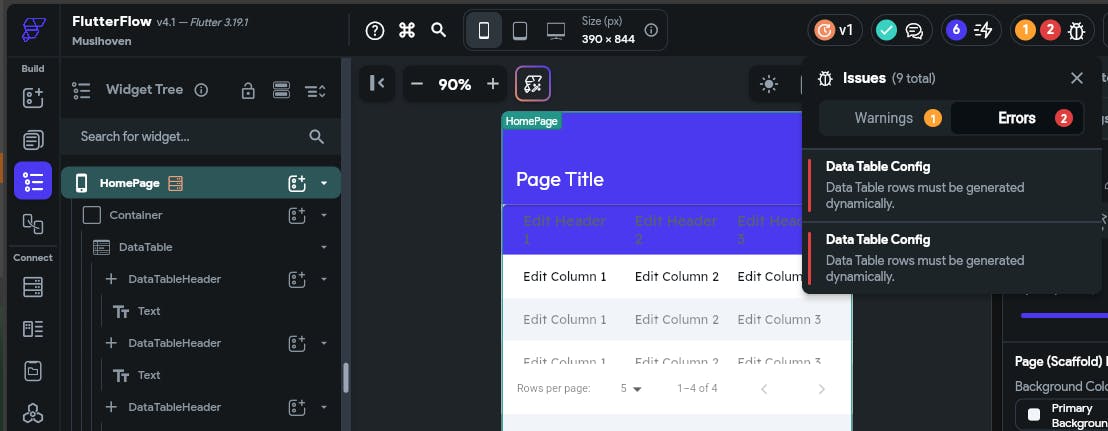Screen dimensions: 1108x431
Task: Toggle the widget tree lock icon
Action: [247, 91]
